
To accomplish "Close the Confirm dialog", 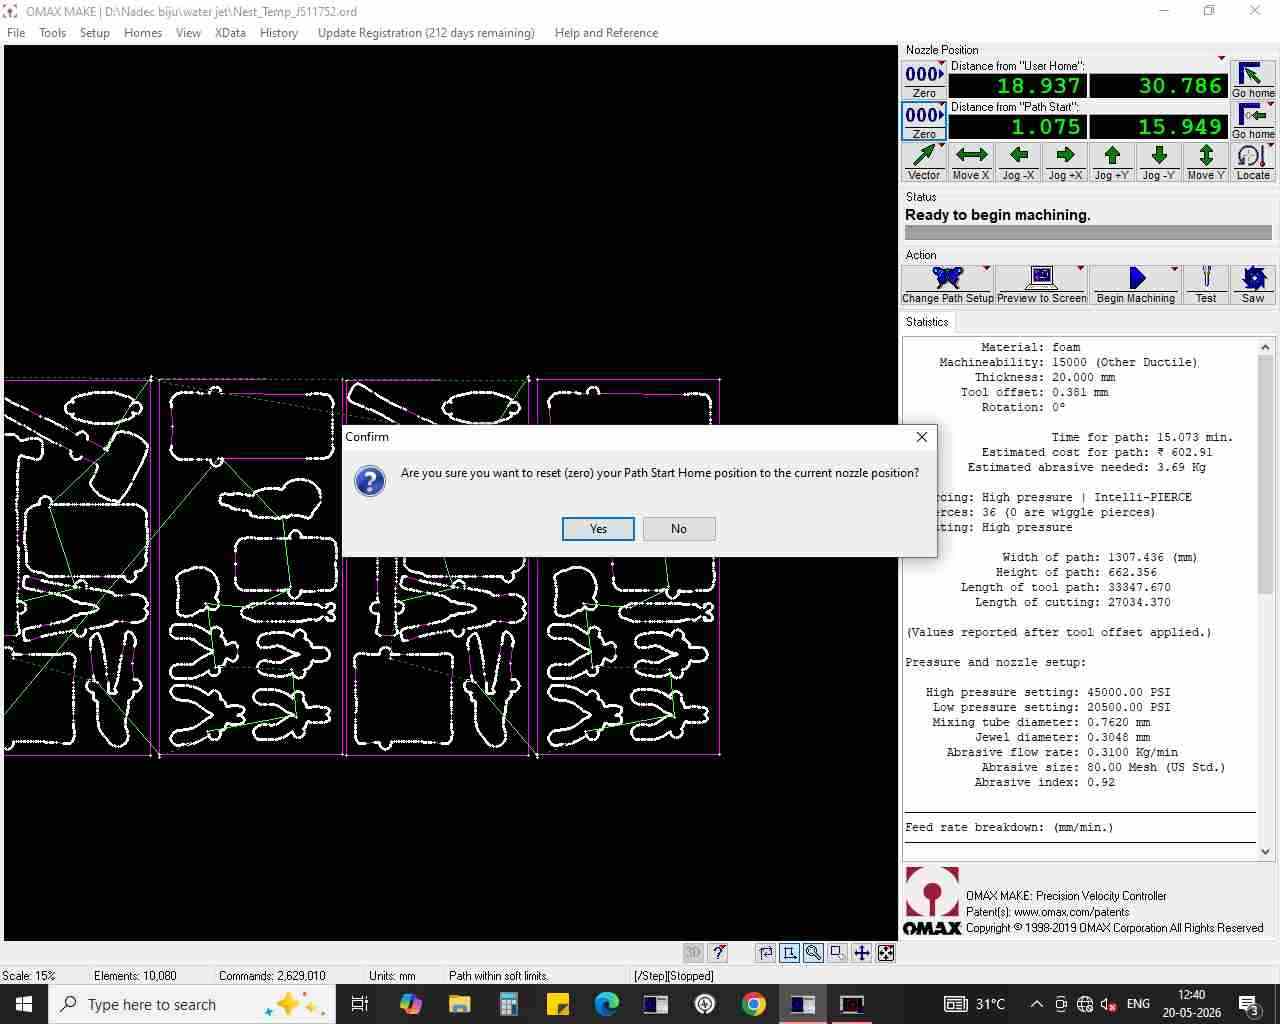I will (922, 437).
